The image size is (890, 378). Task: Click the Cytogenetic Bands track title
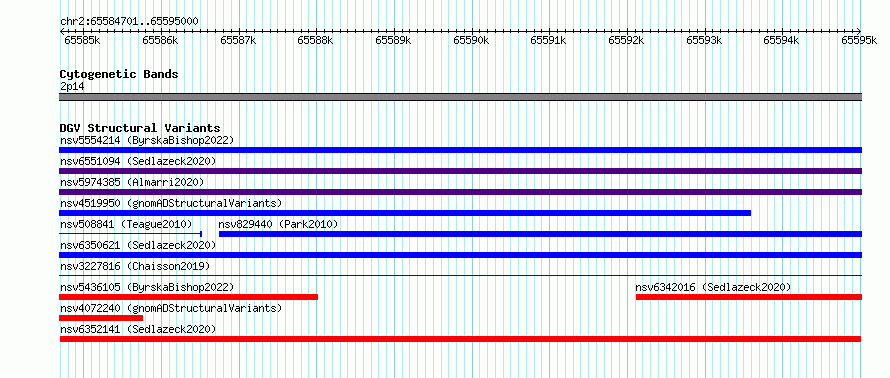119,74
